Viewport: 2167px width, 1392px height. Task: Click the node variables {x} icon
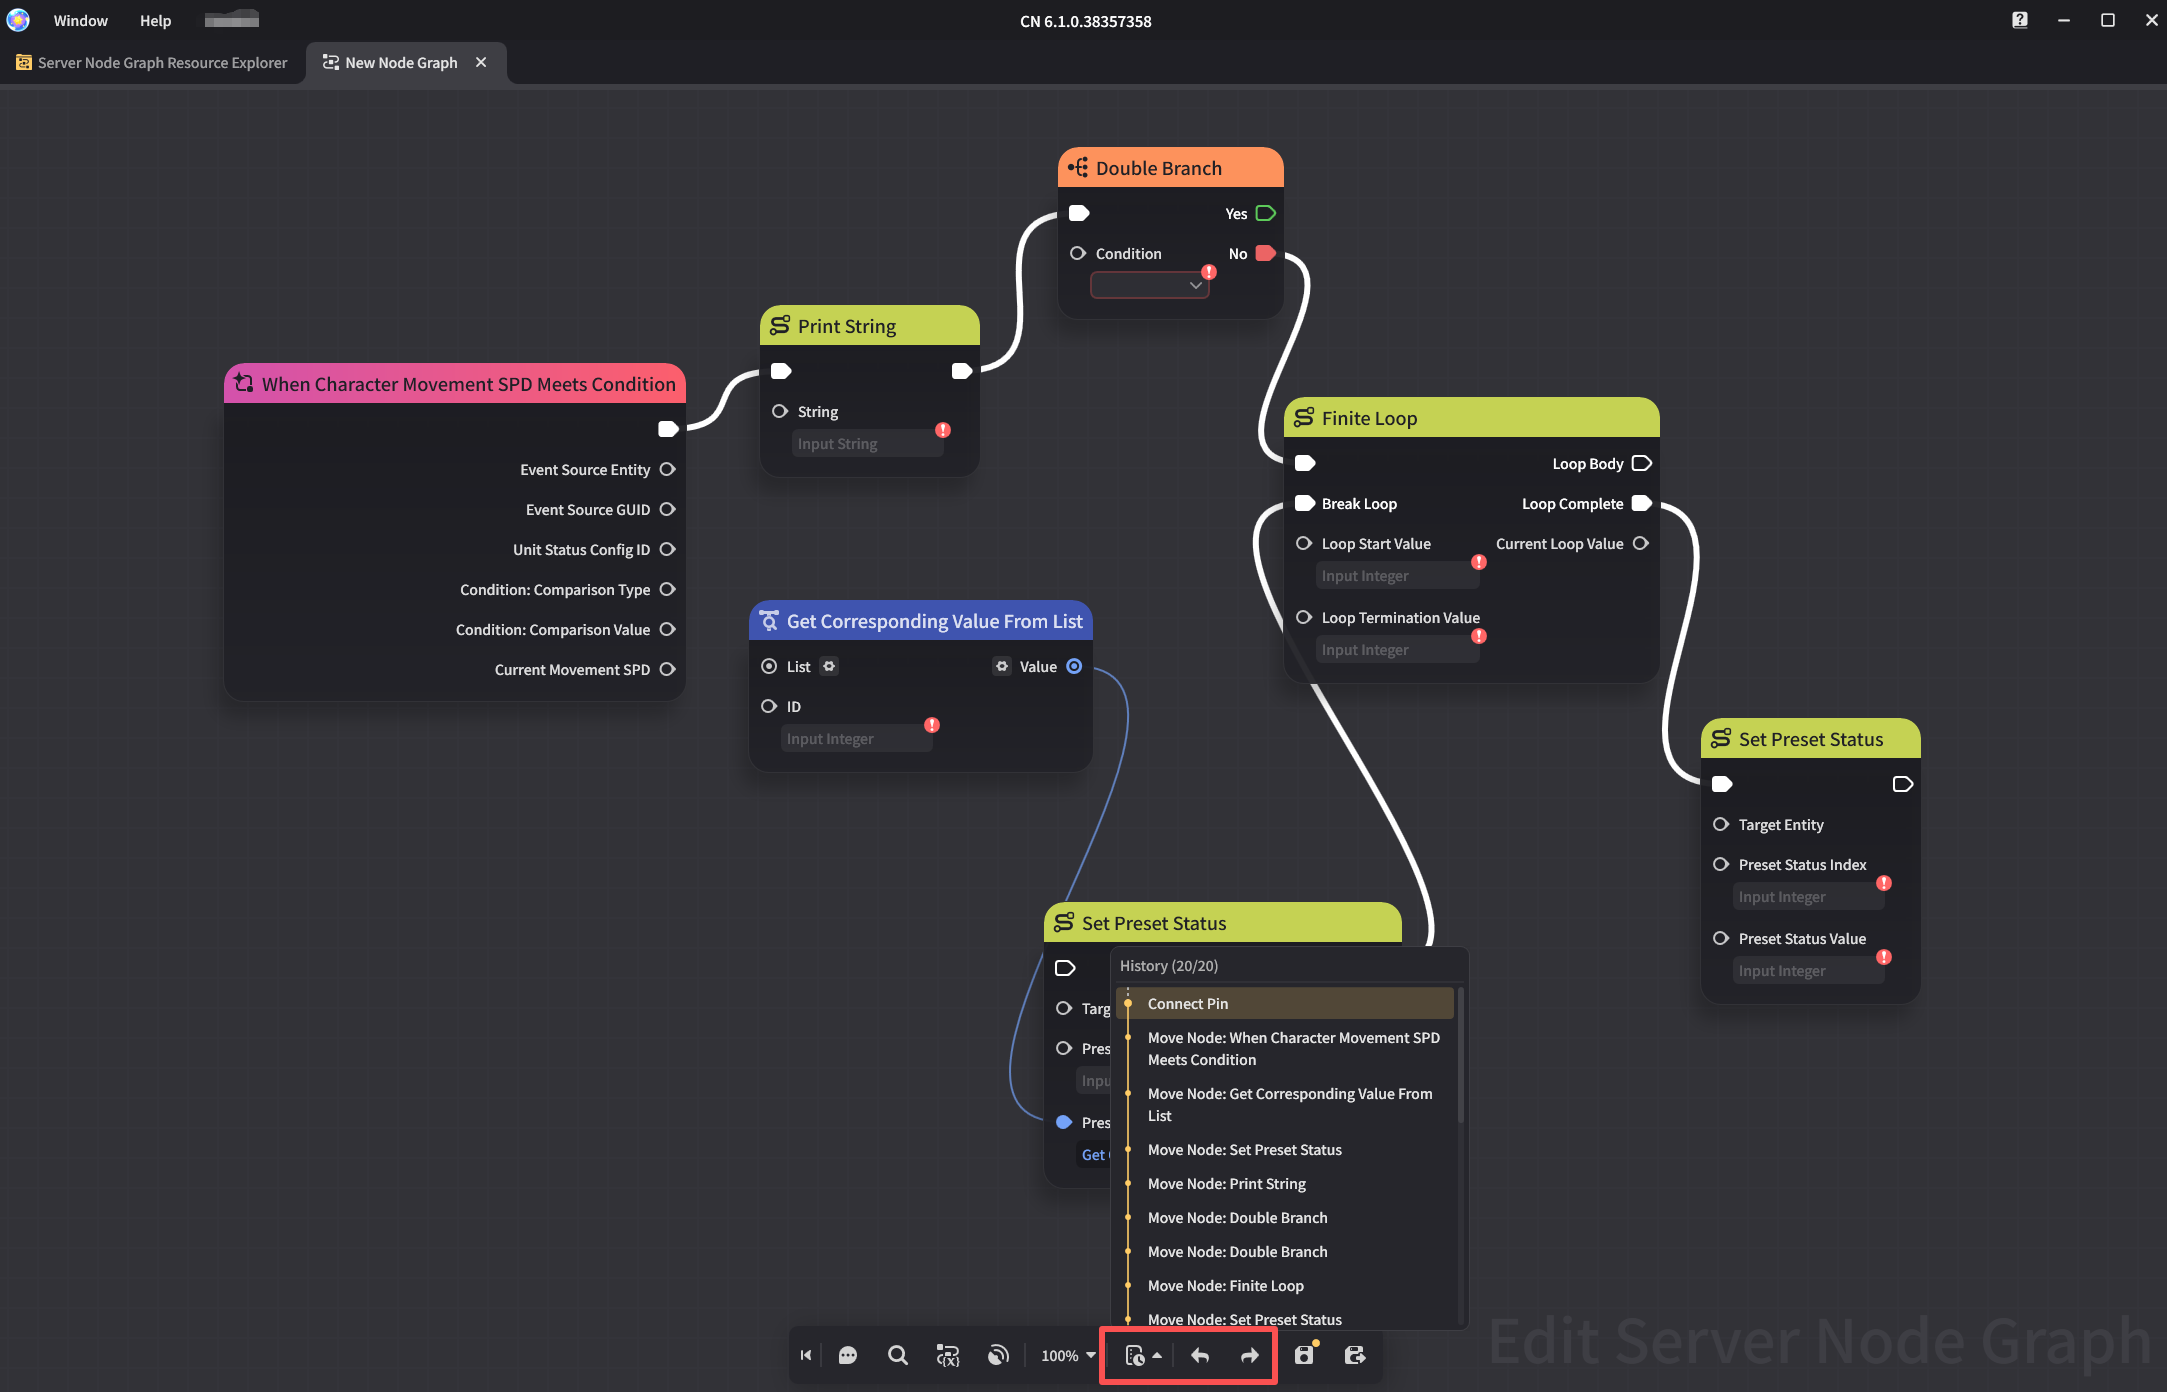(947, 1355)
